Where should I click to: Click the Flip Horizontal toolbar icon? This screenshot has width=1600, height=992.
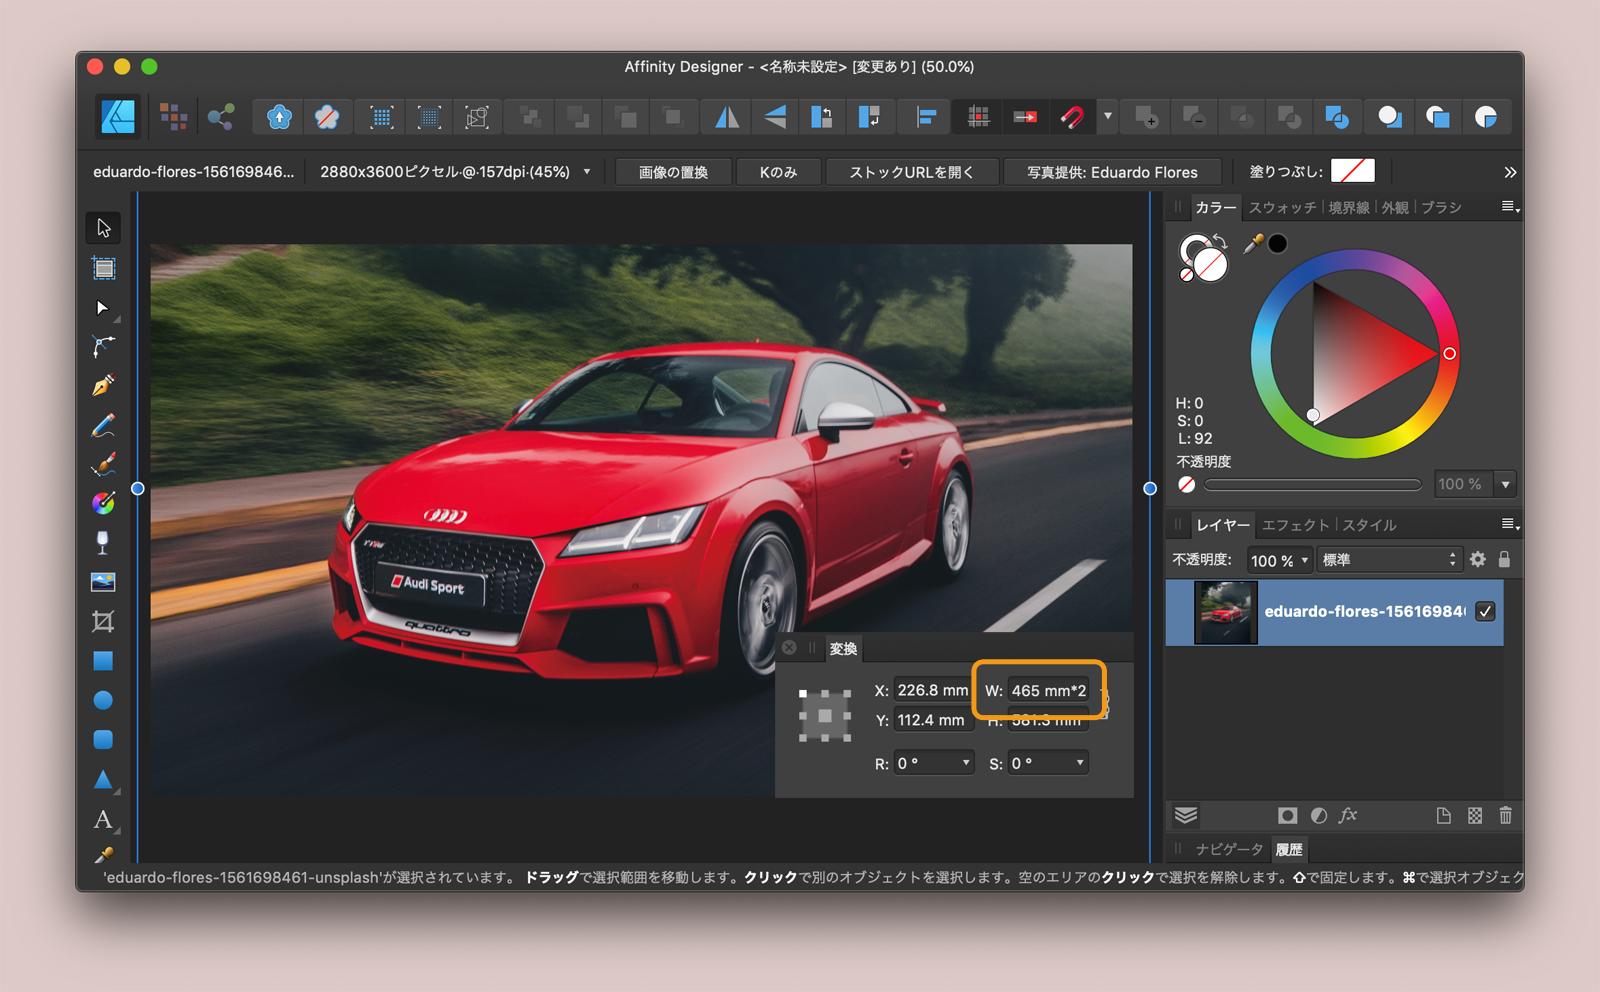click(727, 117)
